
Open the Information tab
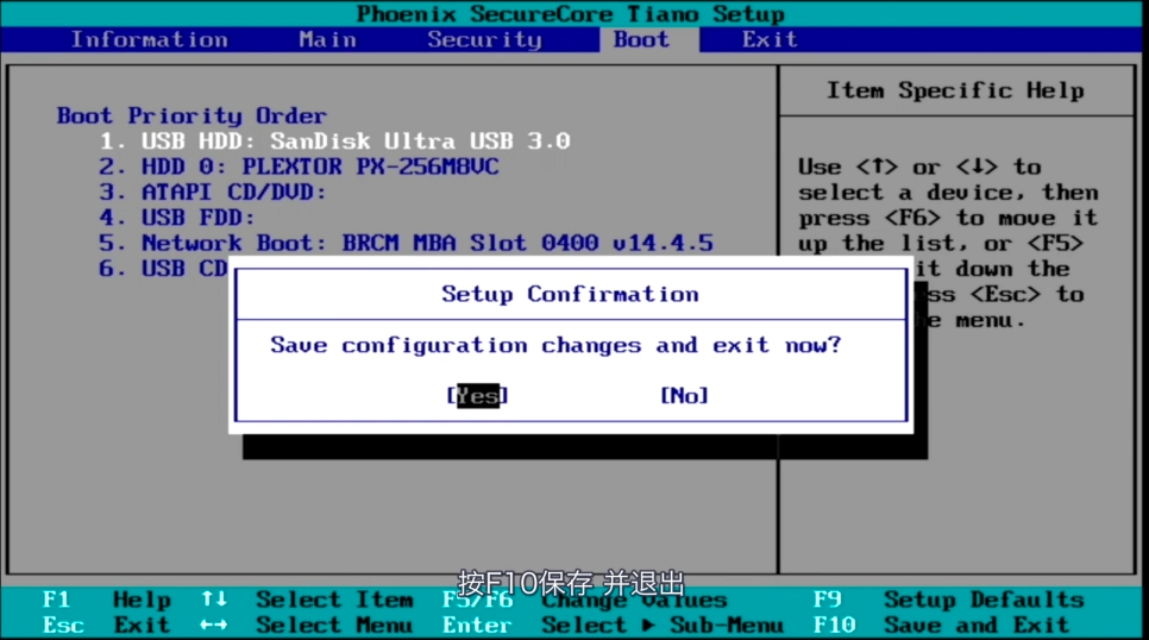[x=149, y=40]
